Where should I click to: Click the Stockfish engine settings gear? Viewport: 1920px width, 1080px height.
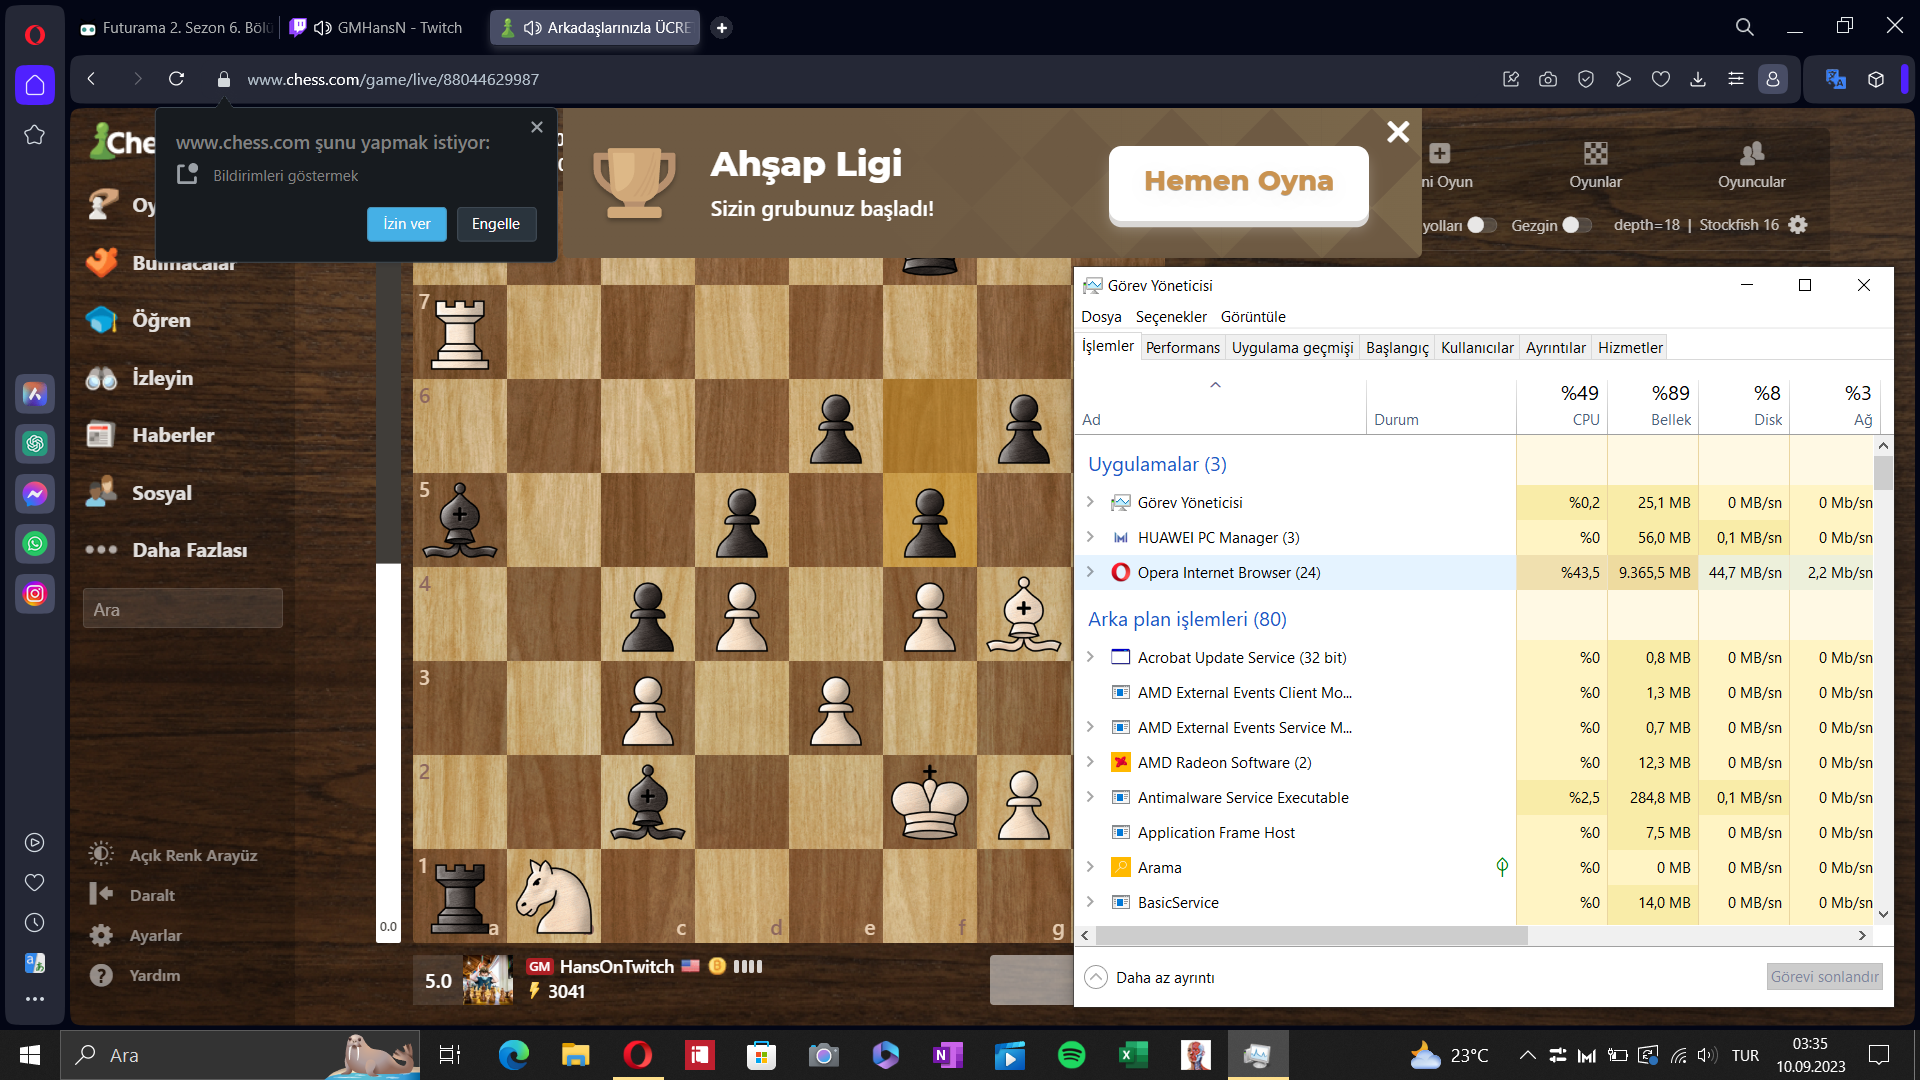point(1798,225)
